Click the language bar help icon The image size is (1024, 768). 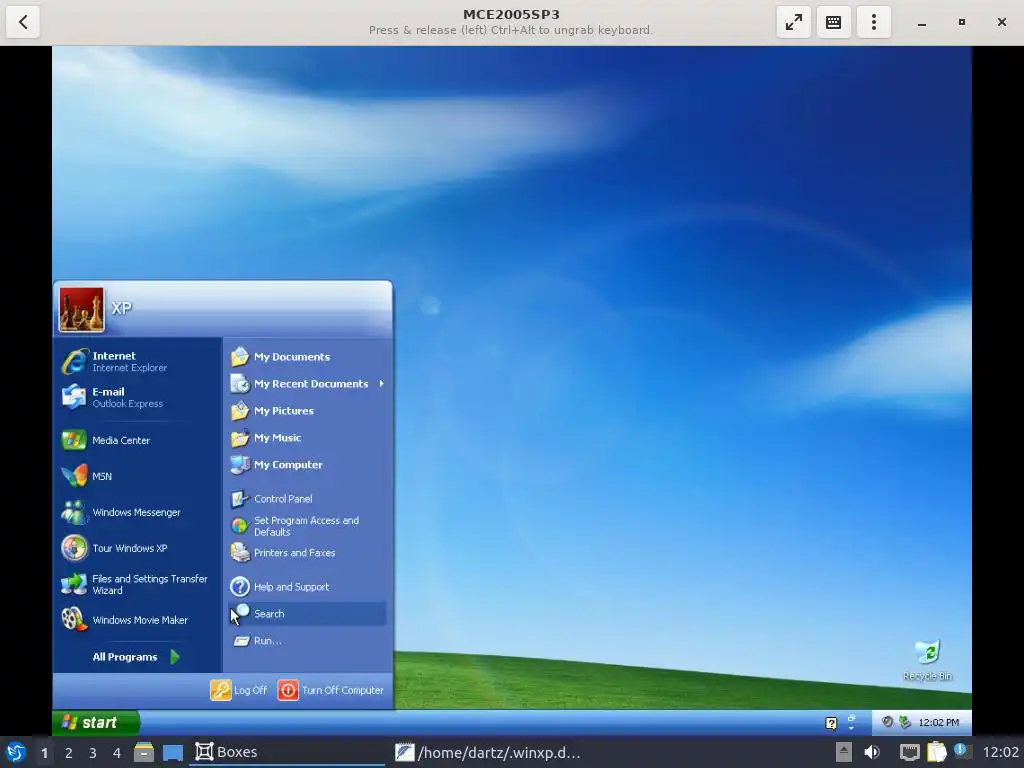pos(831,723)
